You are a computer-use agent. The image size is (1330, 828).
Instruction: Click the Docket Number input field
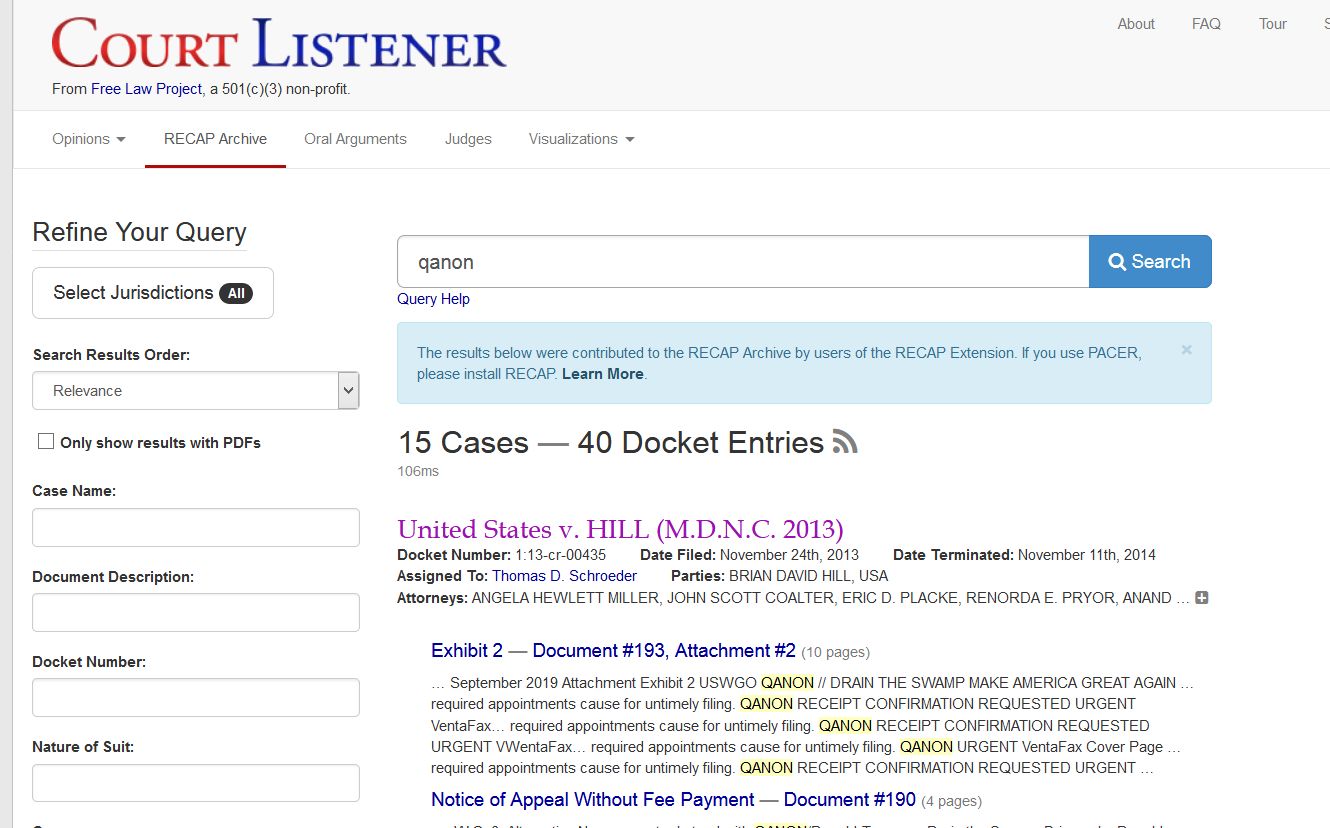[196, 697]
